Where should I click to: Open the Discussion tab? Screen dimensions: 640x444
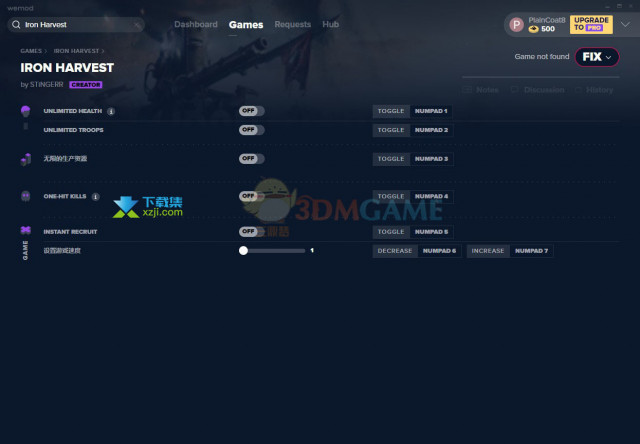pos(538,90)
